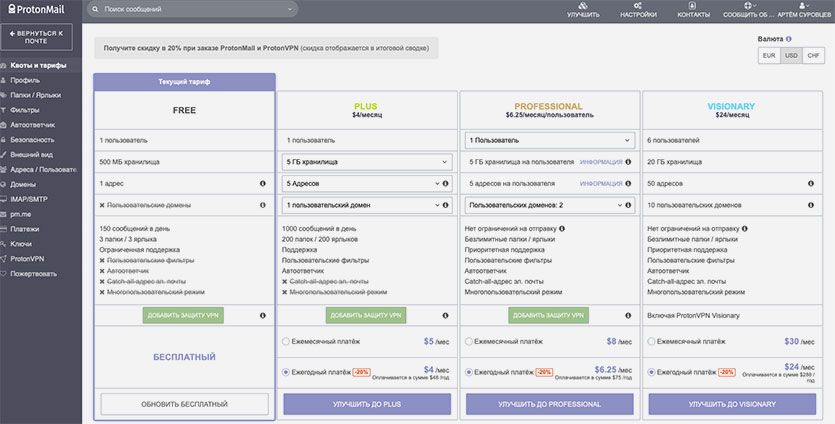Click the Поиск сообщений search field
The width and height of the screenshot is (835, 424).
tap(193, 10)
